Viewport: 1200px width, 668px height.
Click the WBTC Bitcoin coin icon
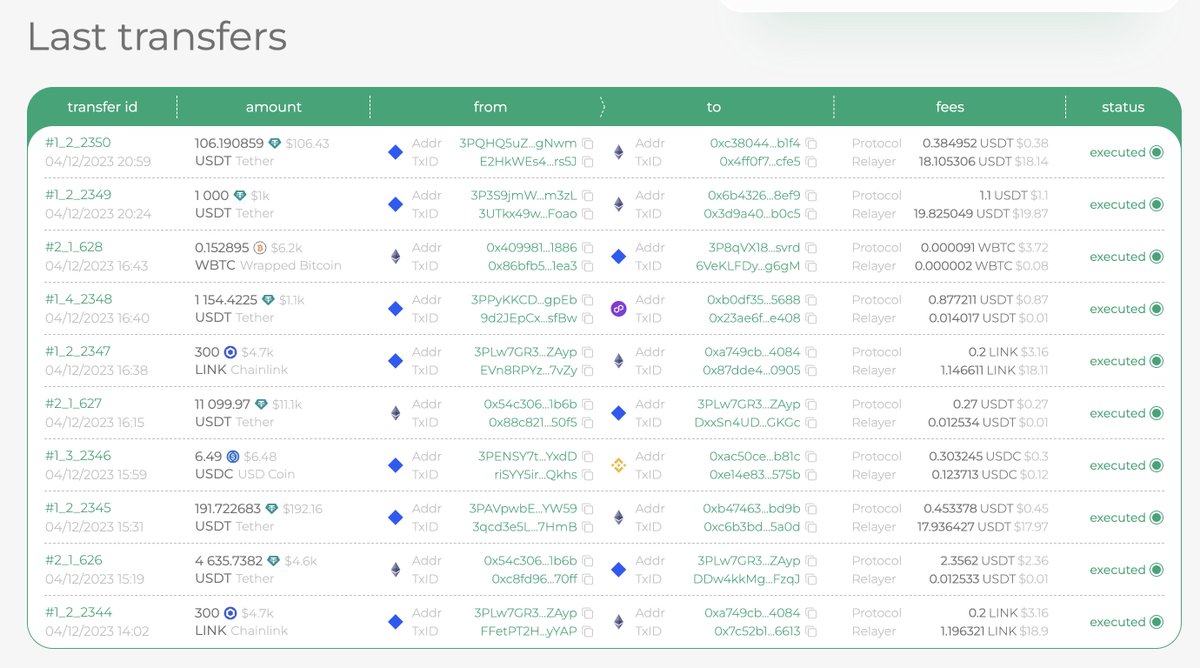(259, 248)
